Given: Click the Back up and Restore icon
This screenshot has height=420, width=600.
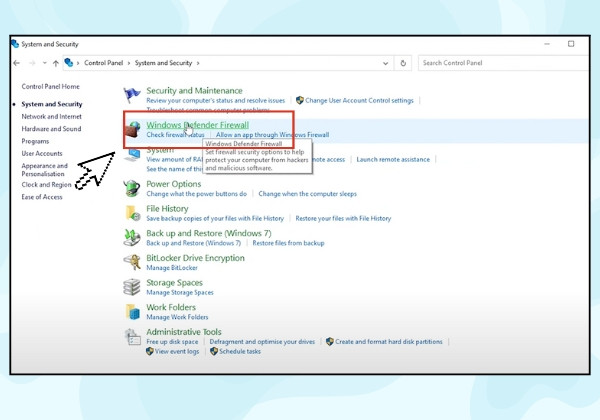Looking at the screenshot, I should [132, 238].
